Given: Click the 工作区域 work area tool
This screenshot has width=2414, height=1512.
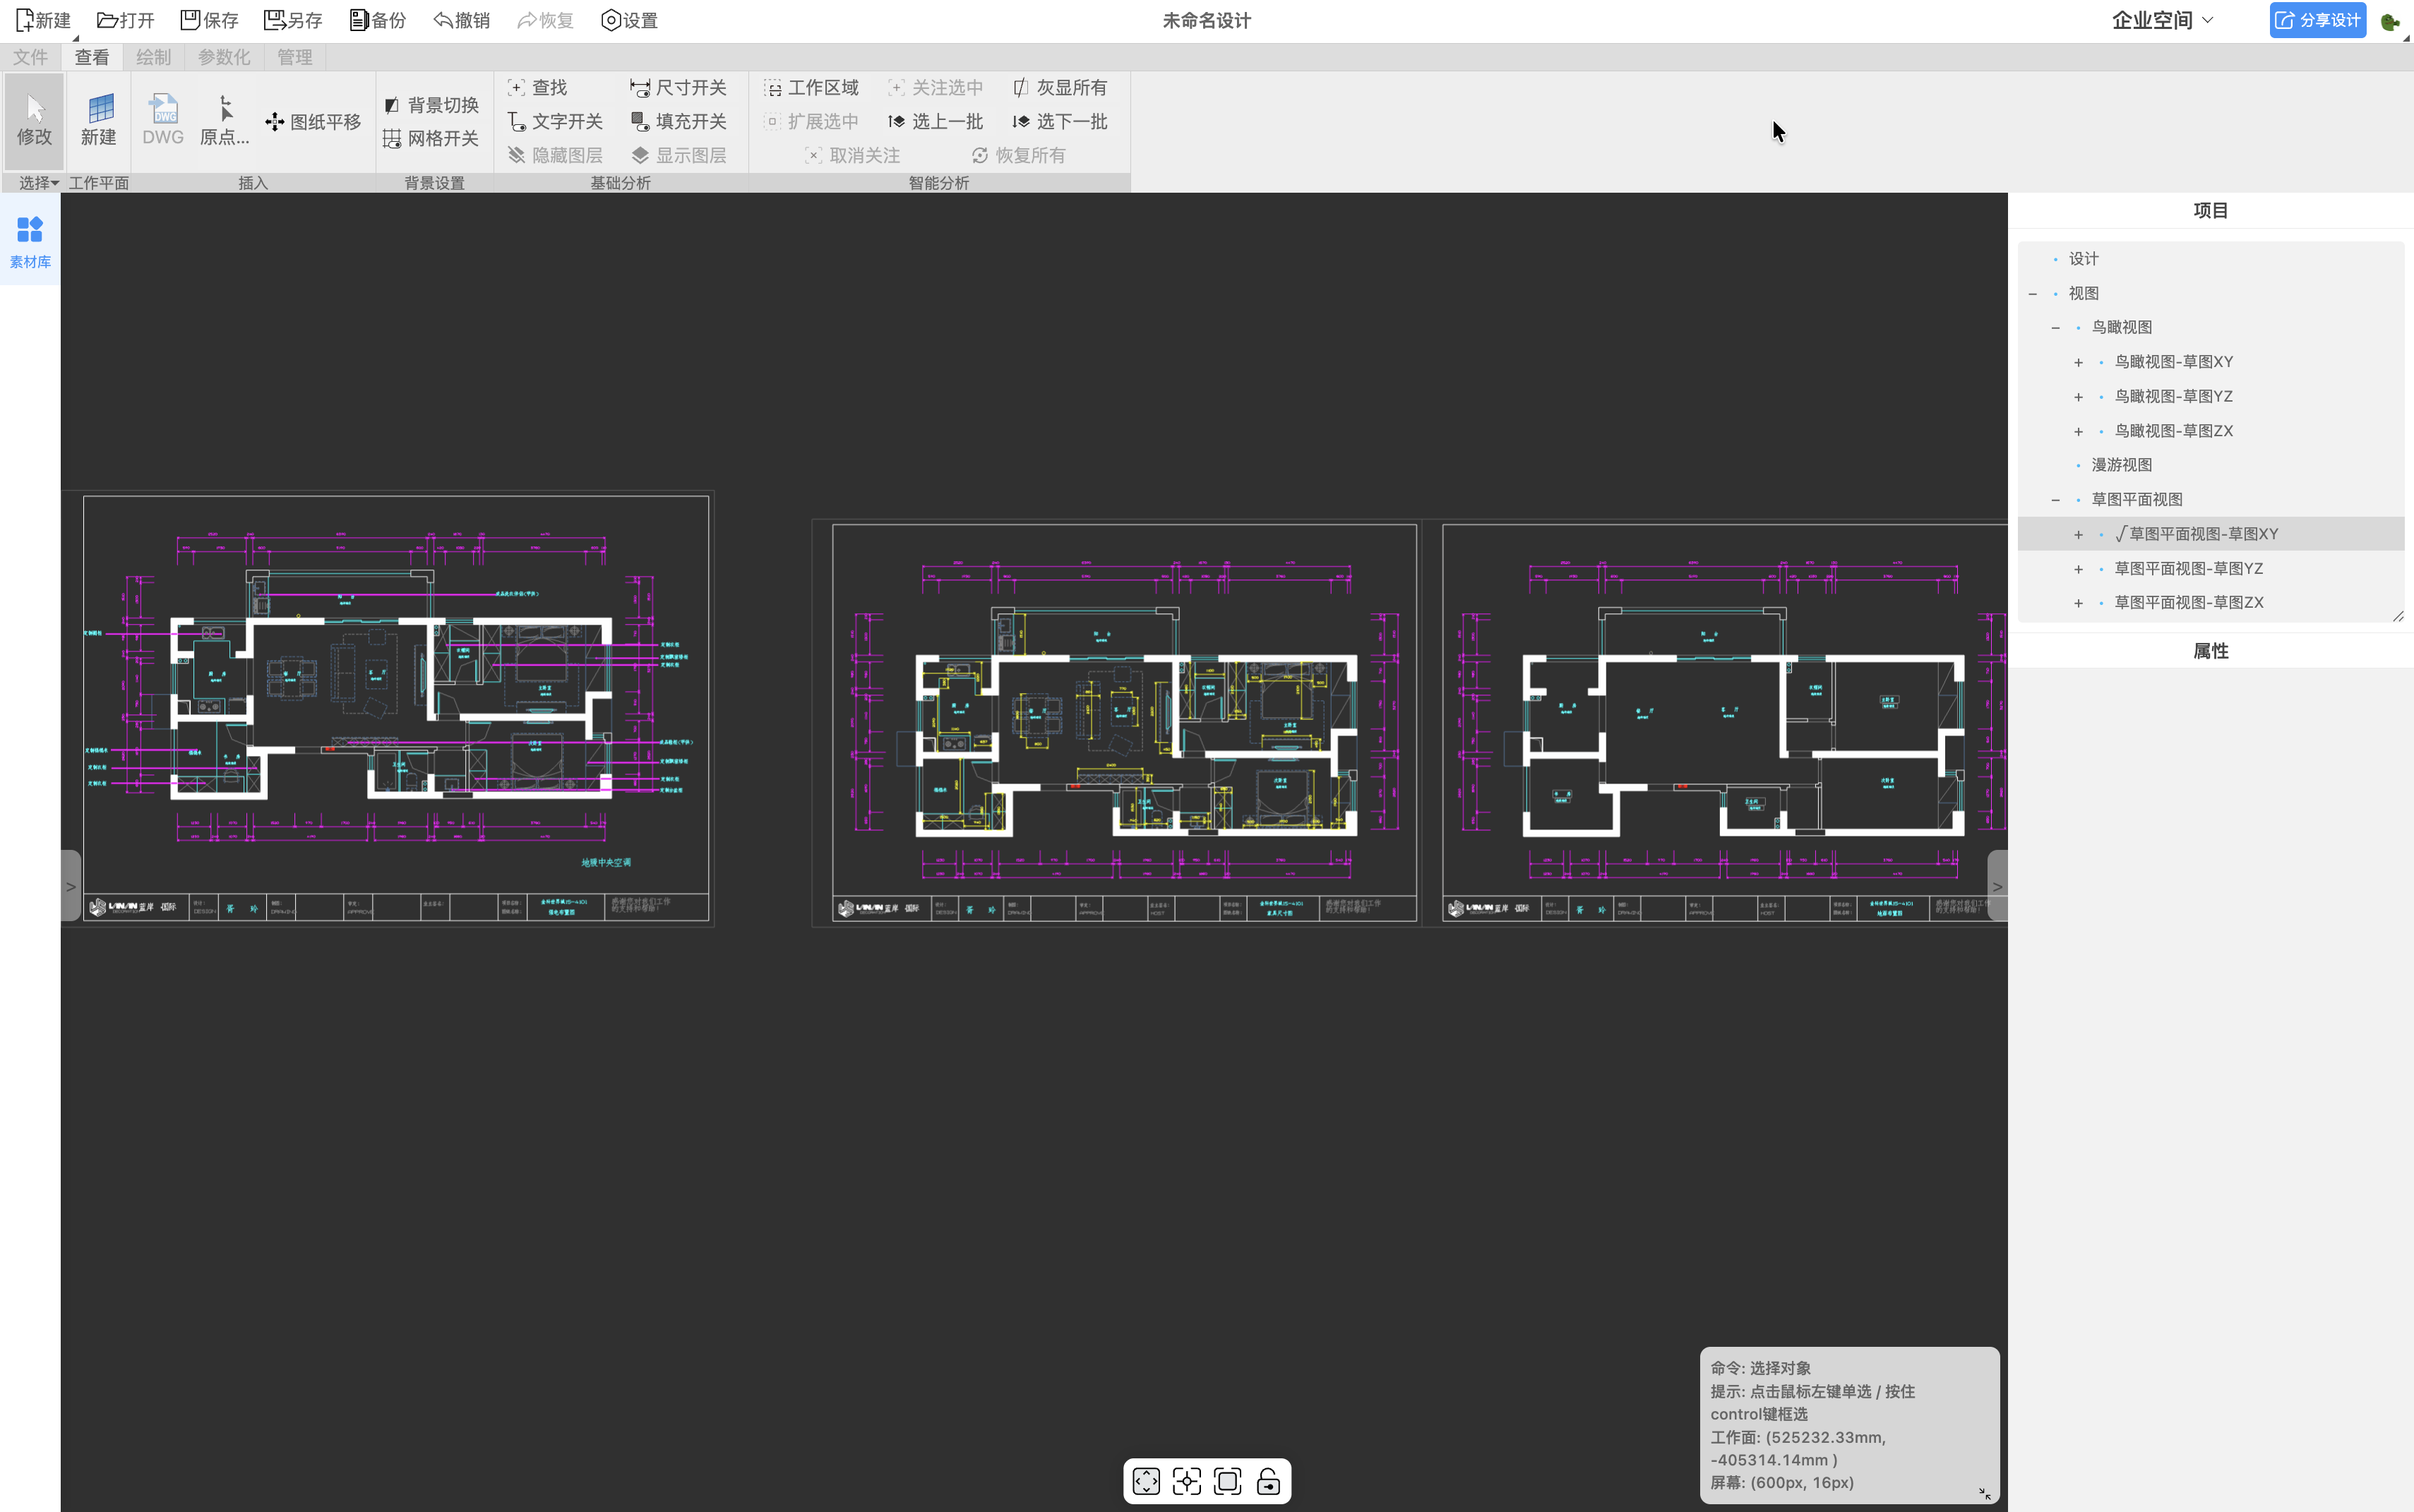Looking at the screenshot, I should point(811,88).
